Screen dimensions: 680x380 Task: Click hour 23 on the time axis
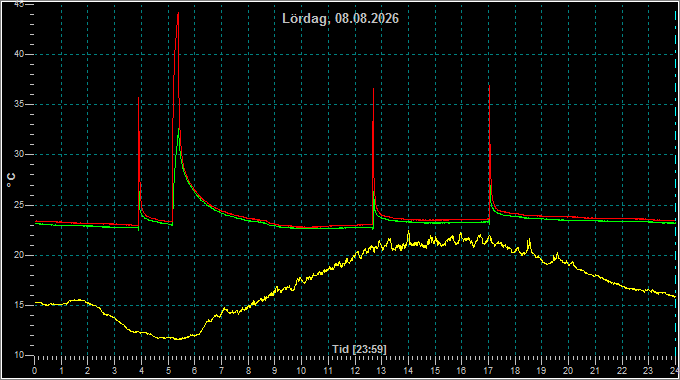pos(648,371)
